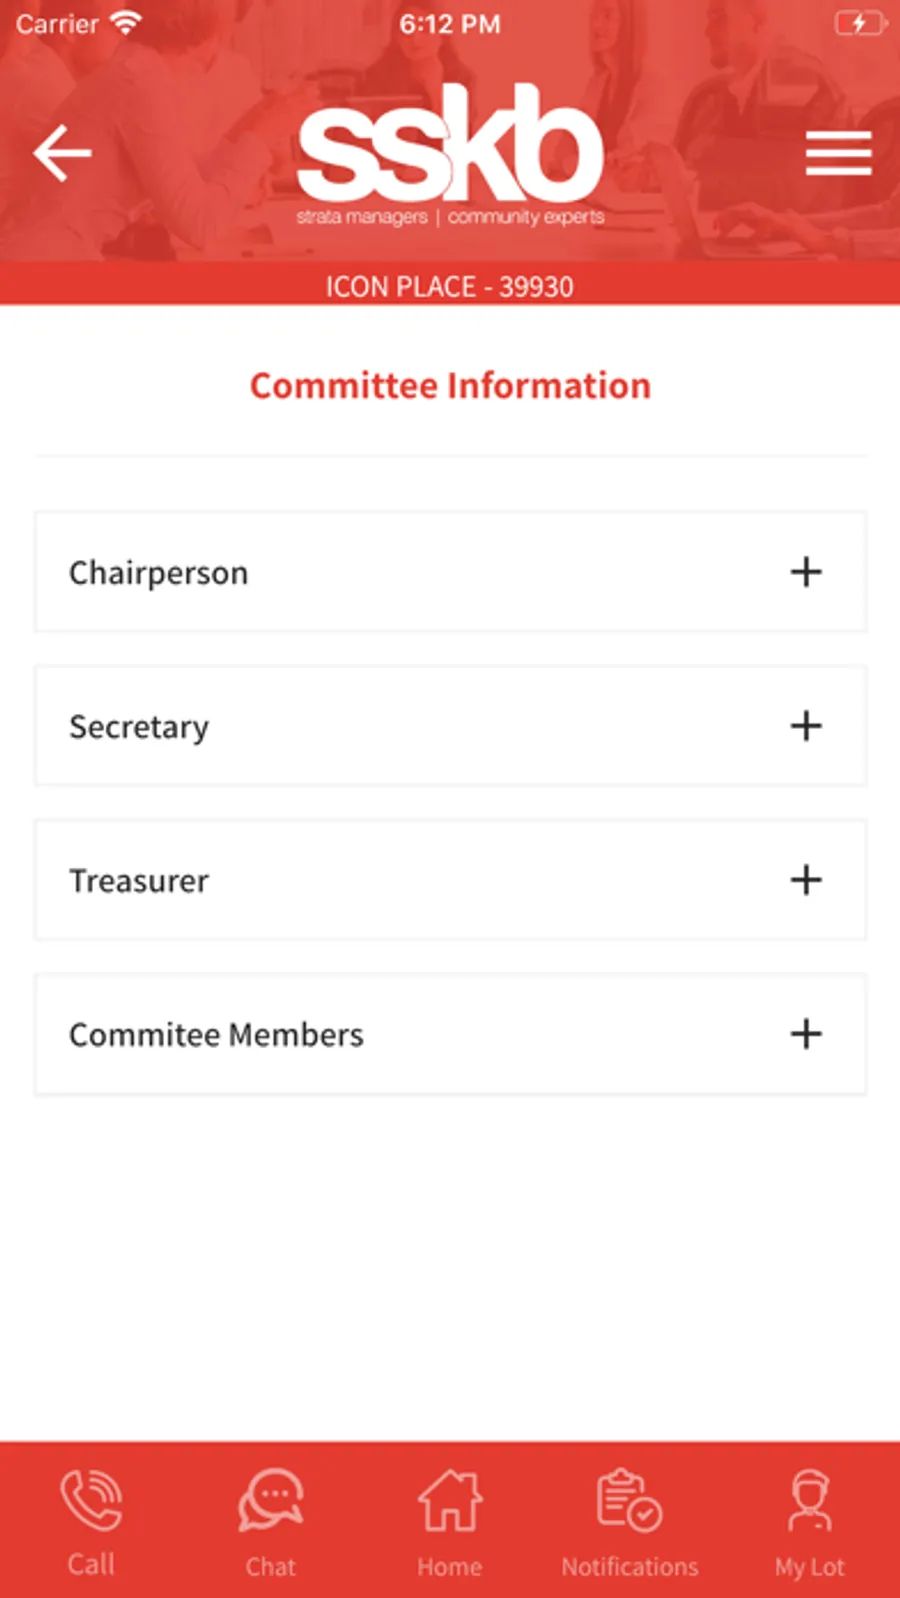Screen dimensions: 900x1598
Task: Expand Secretary with the plus icon
Action: pos(806,726)
